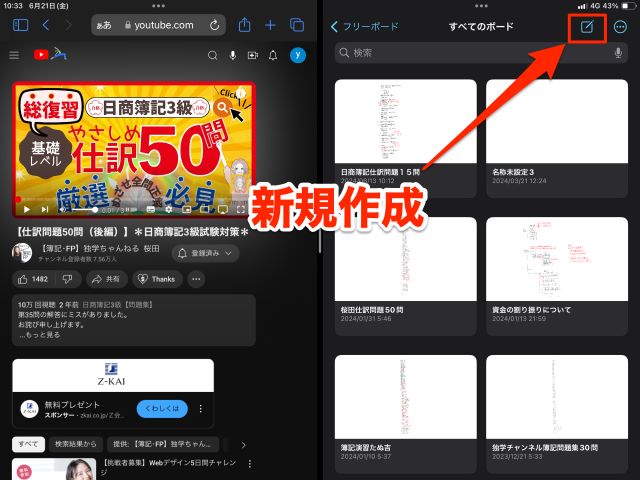Dislike the video
Screen dimensions: 640x480
click(x=67, y=279)
